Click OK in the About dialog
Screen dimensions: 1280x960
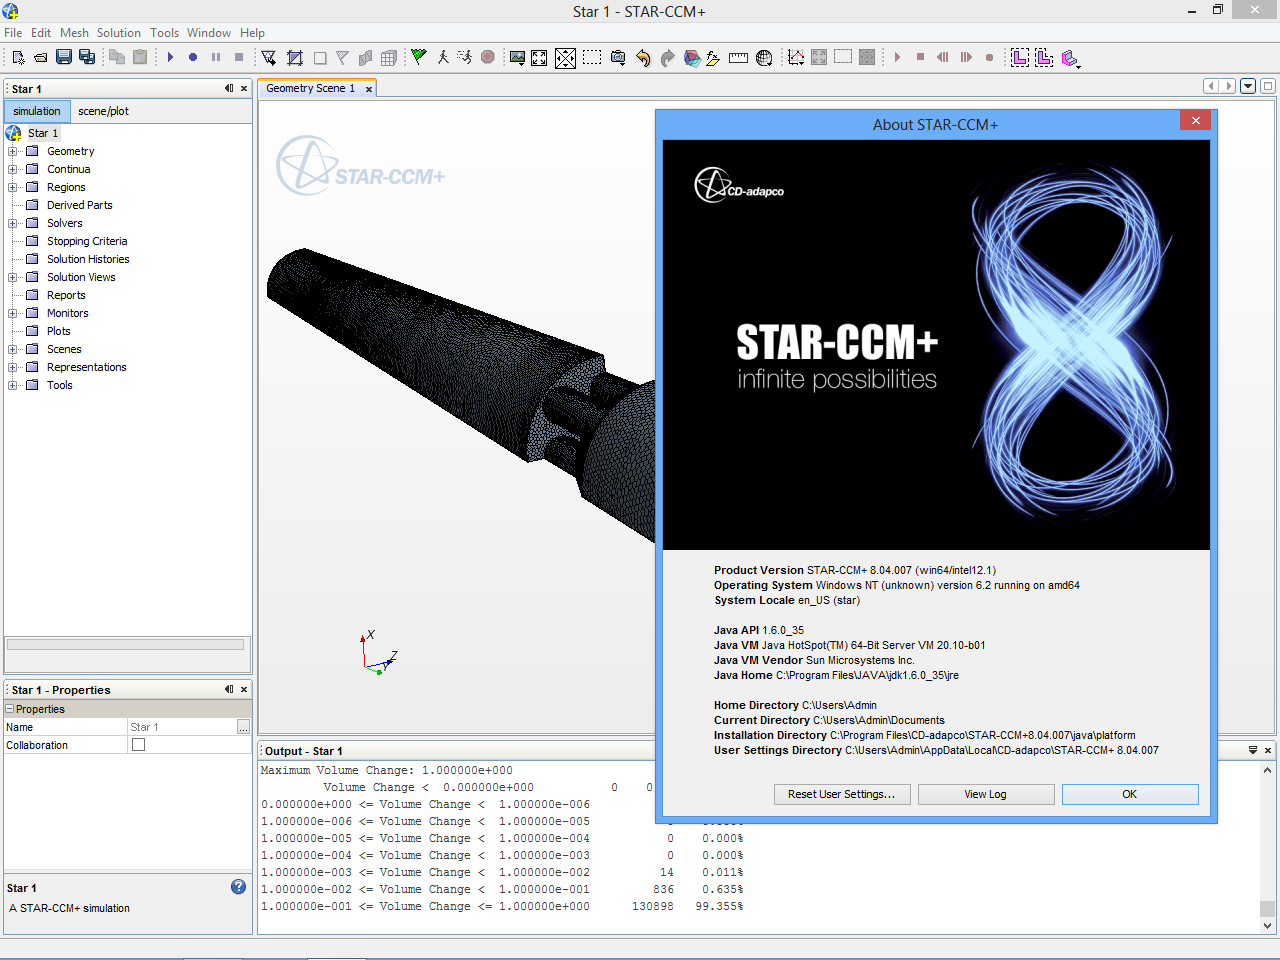pos(1130,794)
